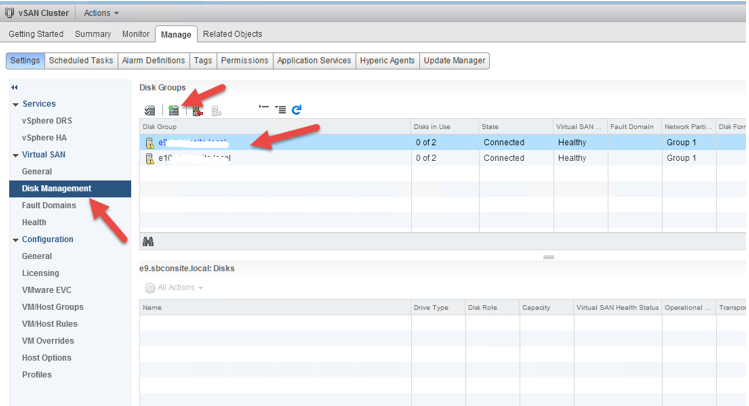Sort disks by the Capacity column header
This screenshot has height=406, width=749.
[546, 308]
